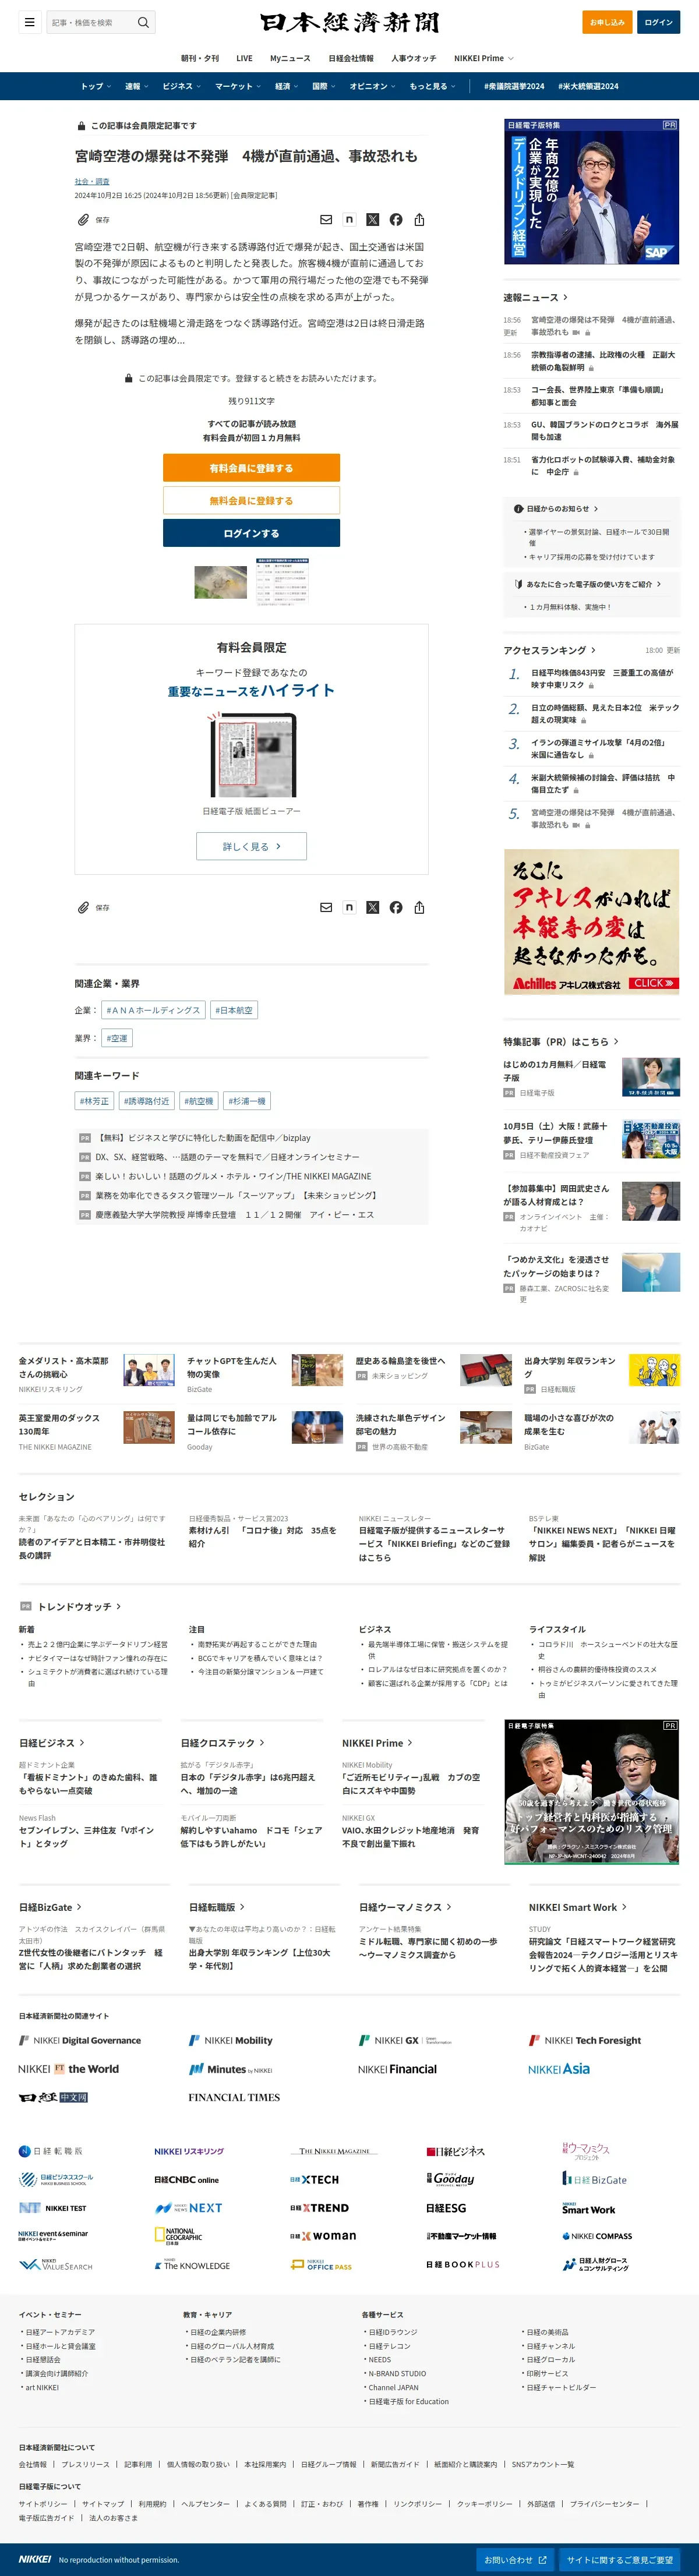This screenshot has width=699, height=2576.
Task: Click 更新 beside the ranking time
Action: tap(673, 650)
